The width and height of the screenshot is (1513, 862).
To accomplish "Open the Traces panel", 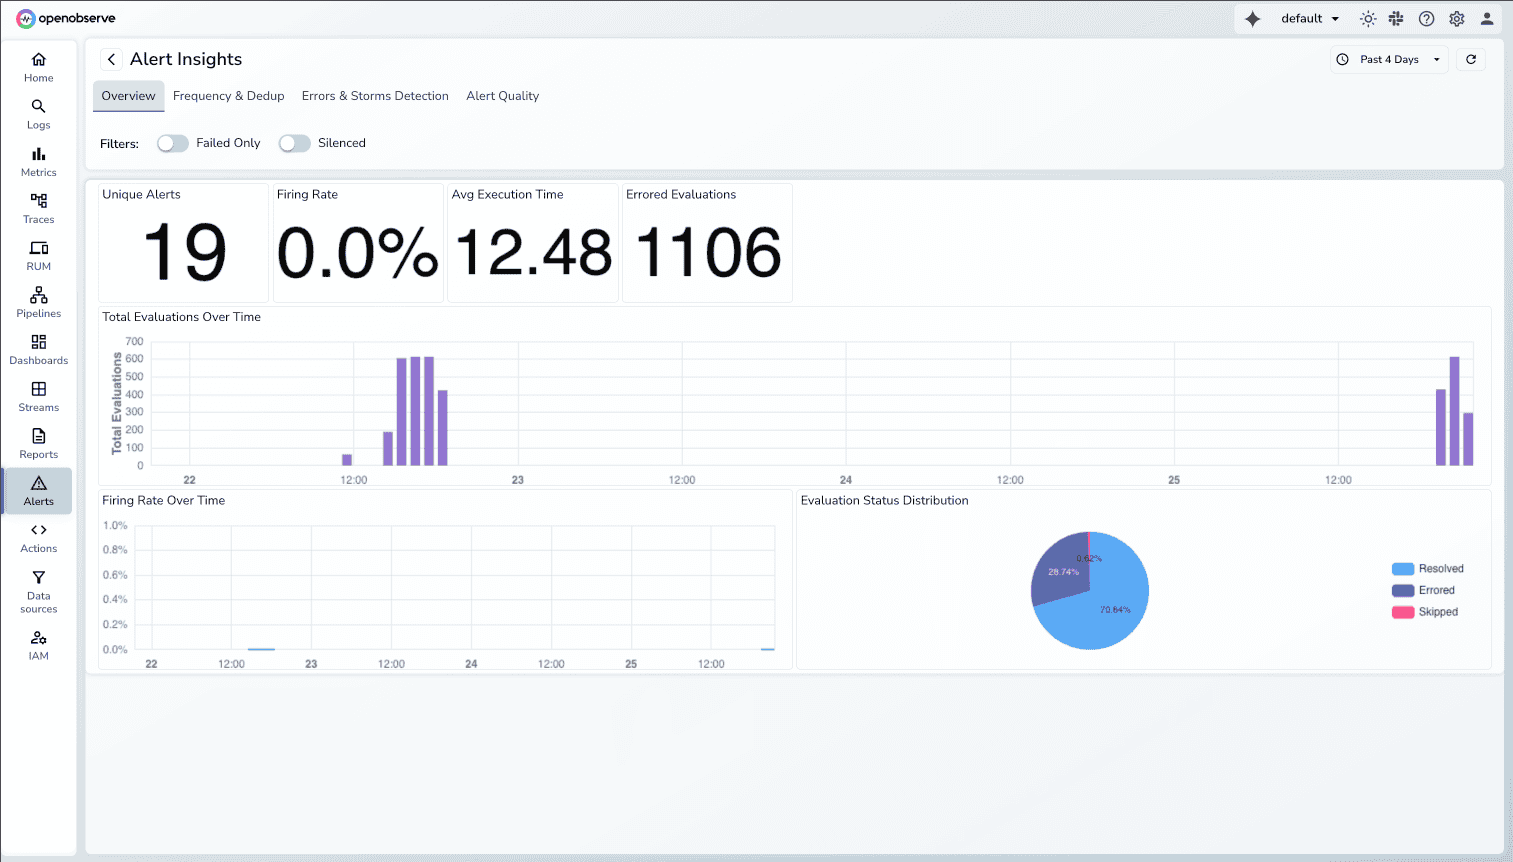I will pyautogui.click(x=38, y=207).
